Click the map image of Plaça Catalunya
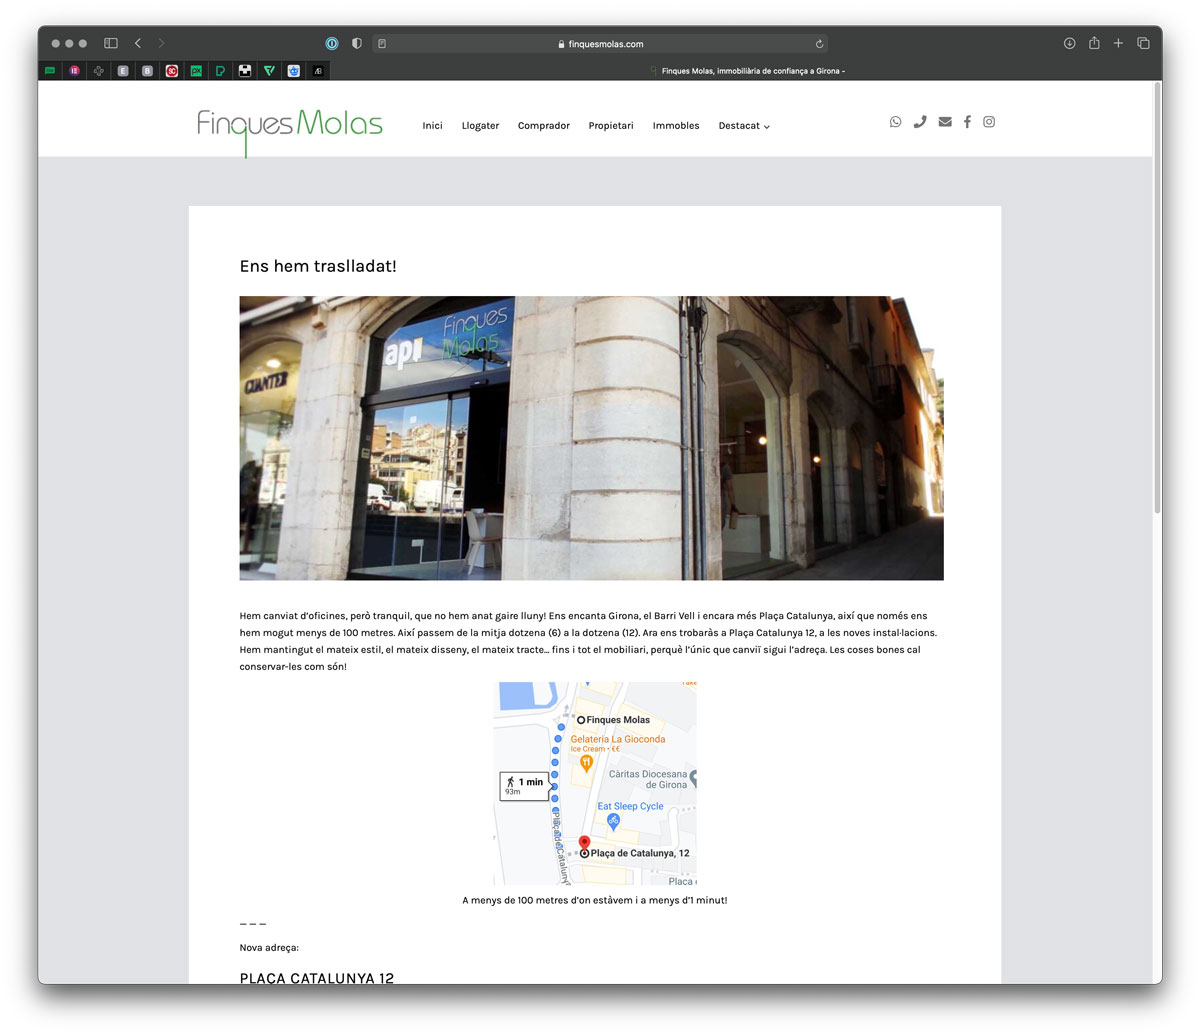 [595, 783]
